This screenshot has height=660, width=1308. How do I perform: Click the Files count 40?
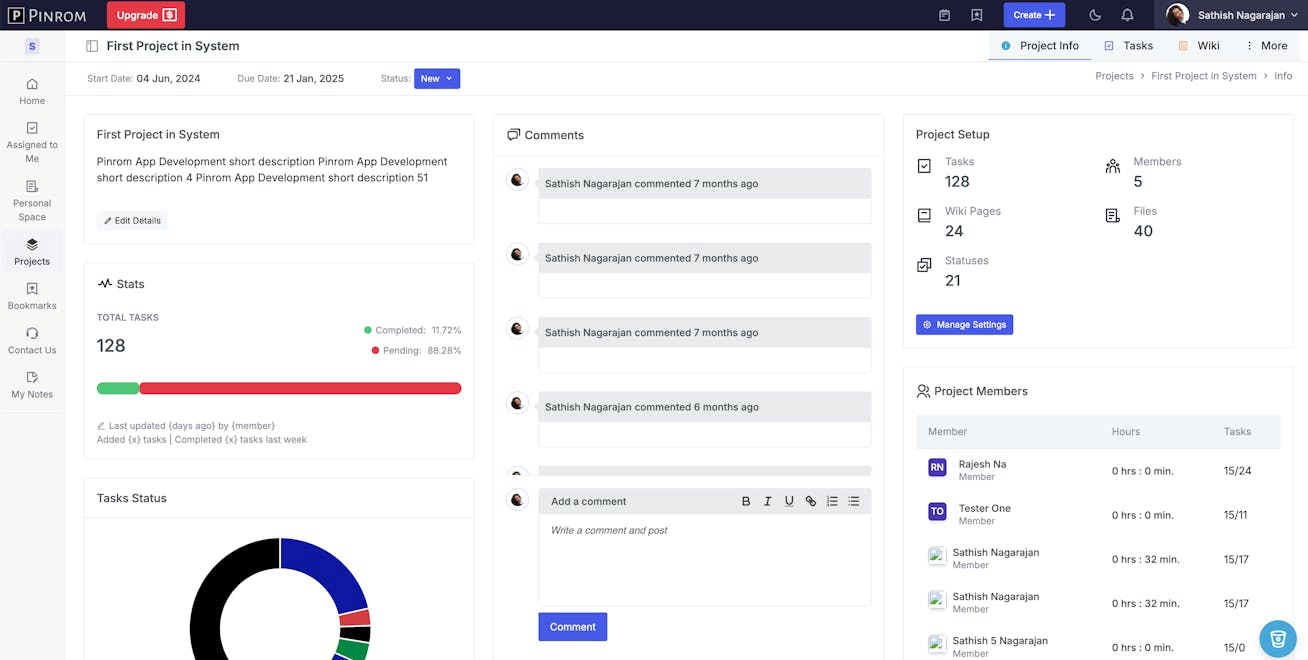pos(1143,231)
